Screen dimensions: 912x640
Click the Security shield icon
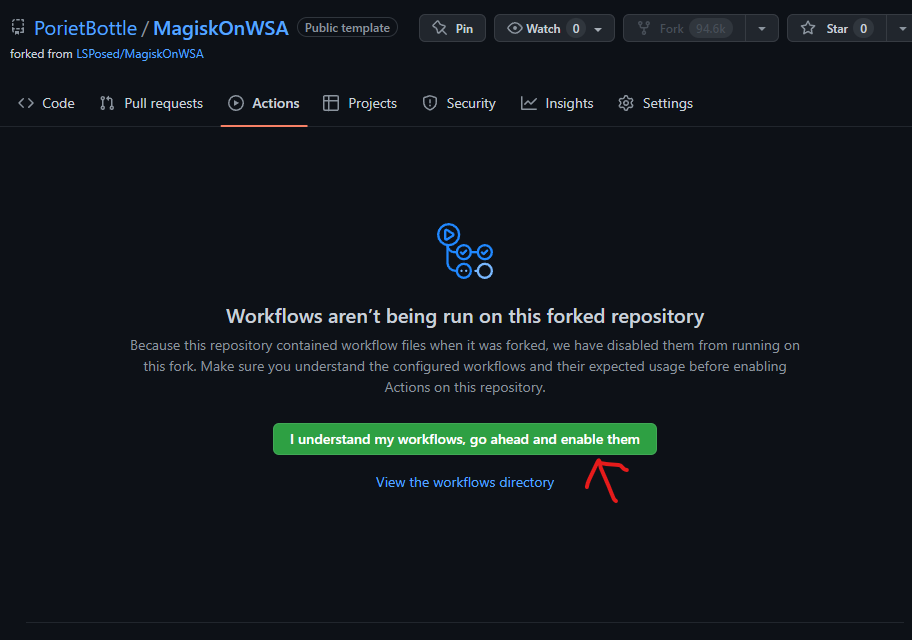click(430, 104)
